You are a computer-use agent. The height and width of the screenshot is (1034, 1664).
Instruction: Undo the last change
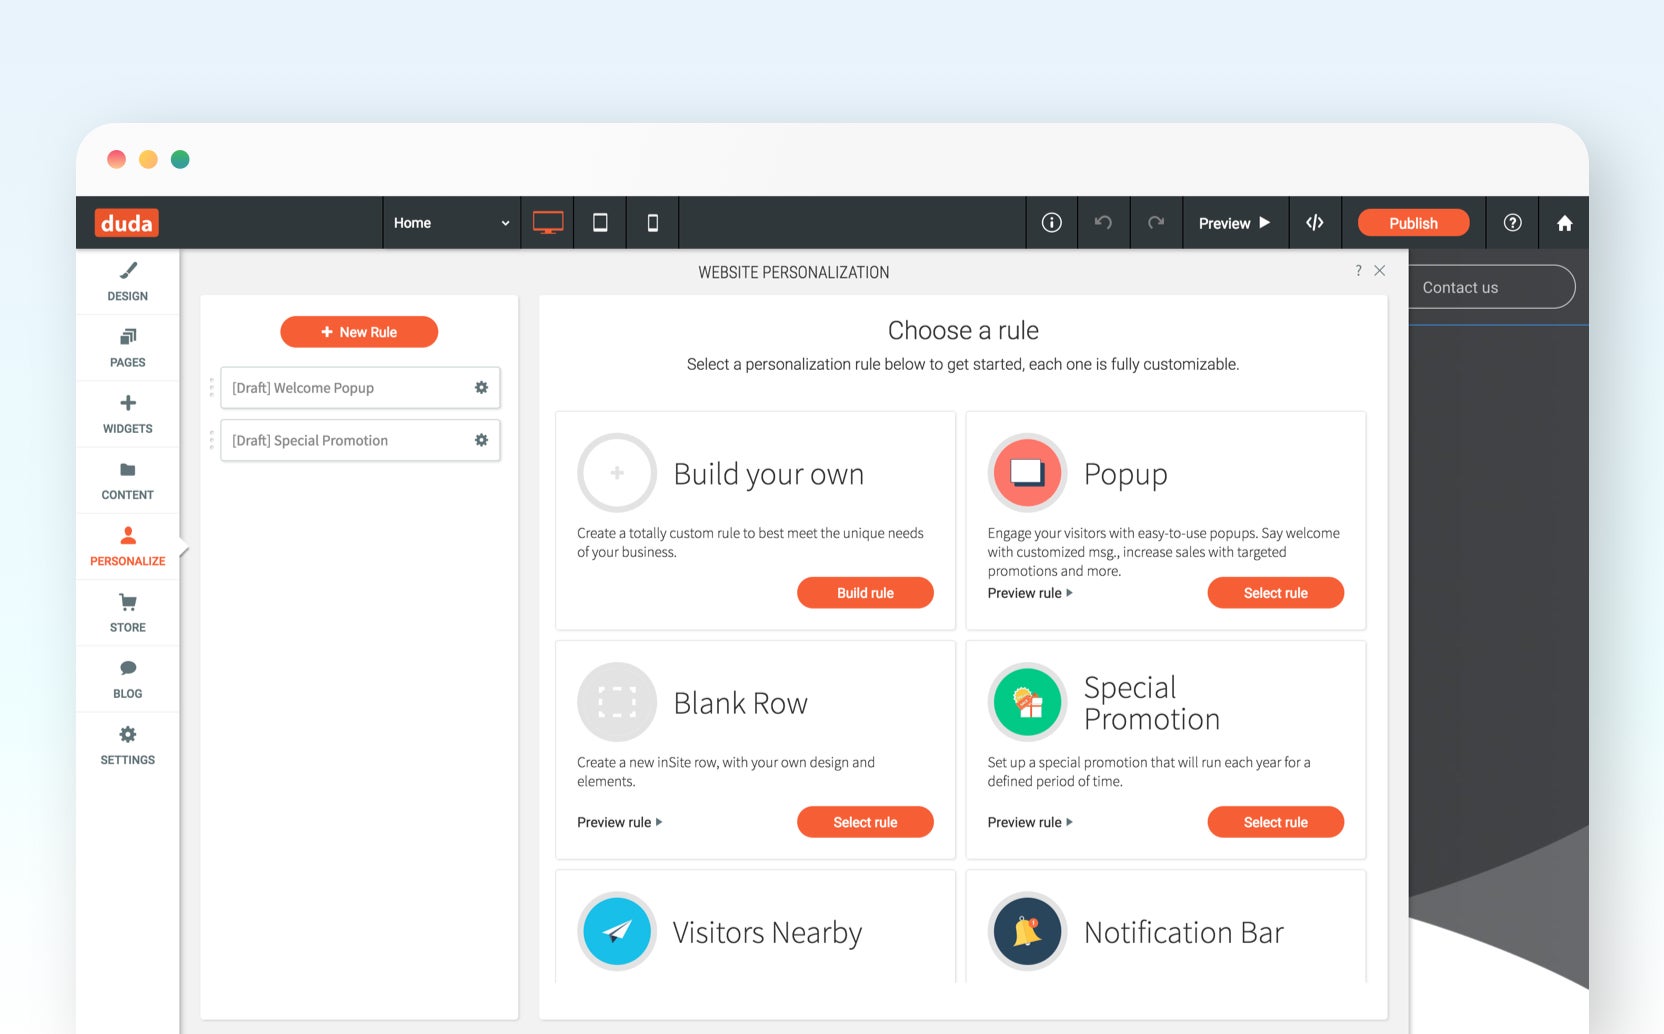pyautogui.click(x=1104, y=223)
